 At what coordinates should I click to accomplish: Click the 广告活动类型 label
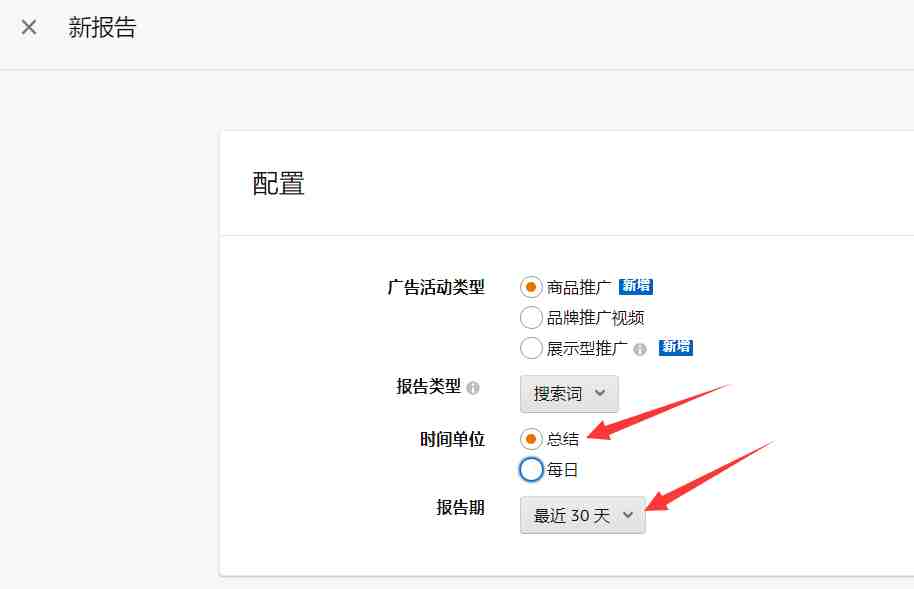coord(436,287)
